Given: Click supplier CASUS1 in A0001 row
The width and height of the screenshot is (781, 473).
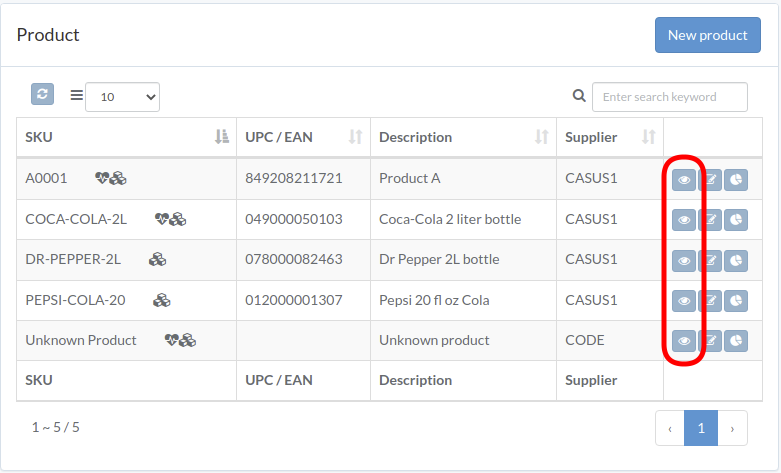Looking at the screenshot, I should 591,178.
